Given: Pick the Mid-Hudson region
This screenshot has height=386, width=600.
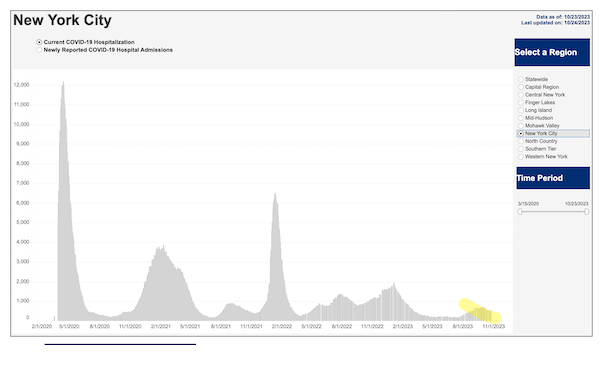Looking at the screenshot, I should click(521, 118).
